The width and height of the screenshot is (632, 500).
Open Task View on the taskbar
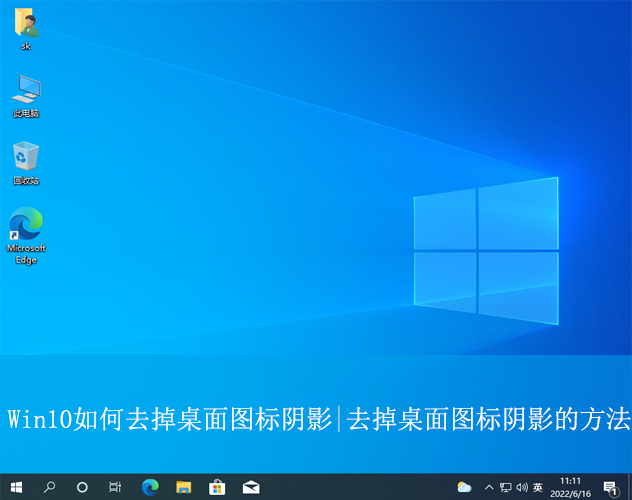115,487
